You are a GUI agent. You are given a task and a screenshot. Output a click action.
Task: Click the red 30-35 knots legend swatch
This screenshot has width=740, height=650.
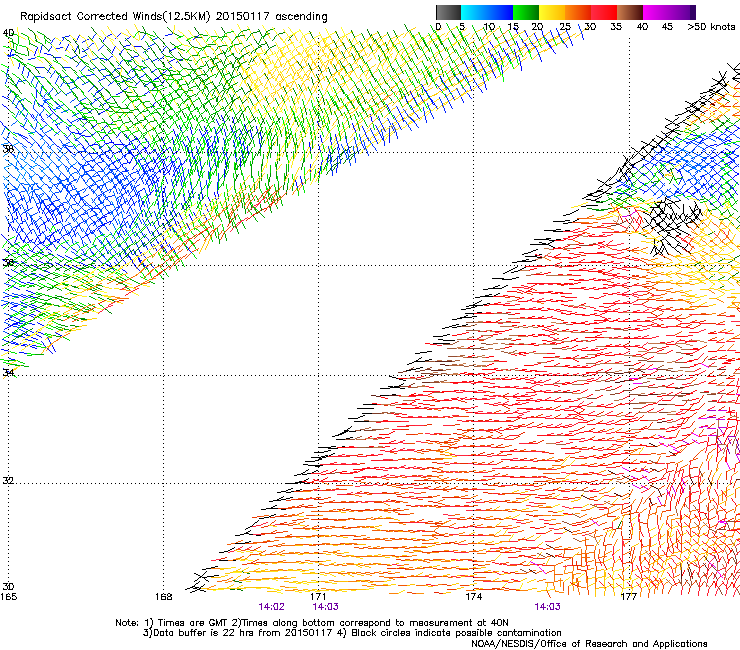(x=604, y=12)
